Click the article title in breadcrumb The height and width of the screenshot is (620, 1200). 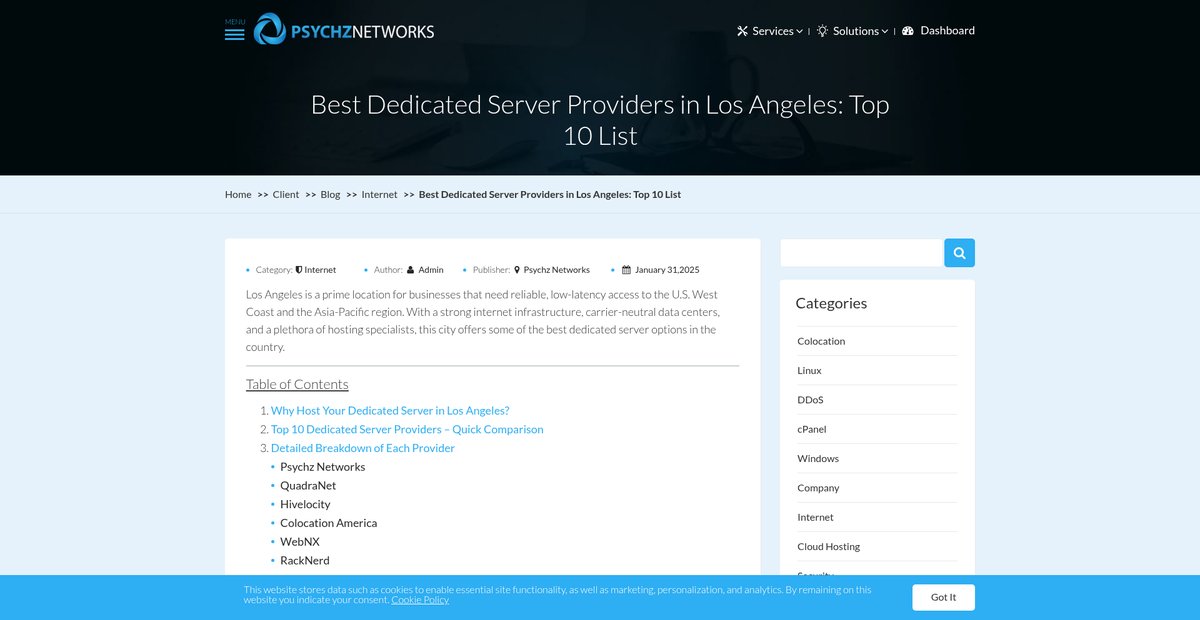click(550, 194)
